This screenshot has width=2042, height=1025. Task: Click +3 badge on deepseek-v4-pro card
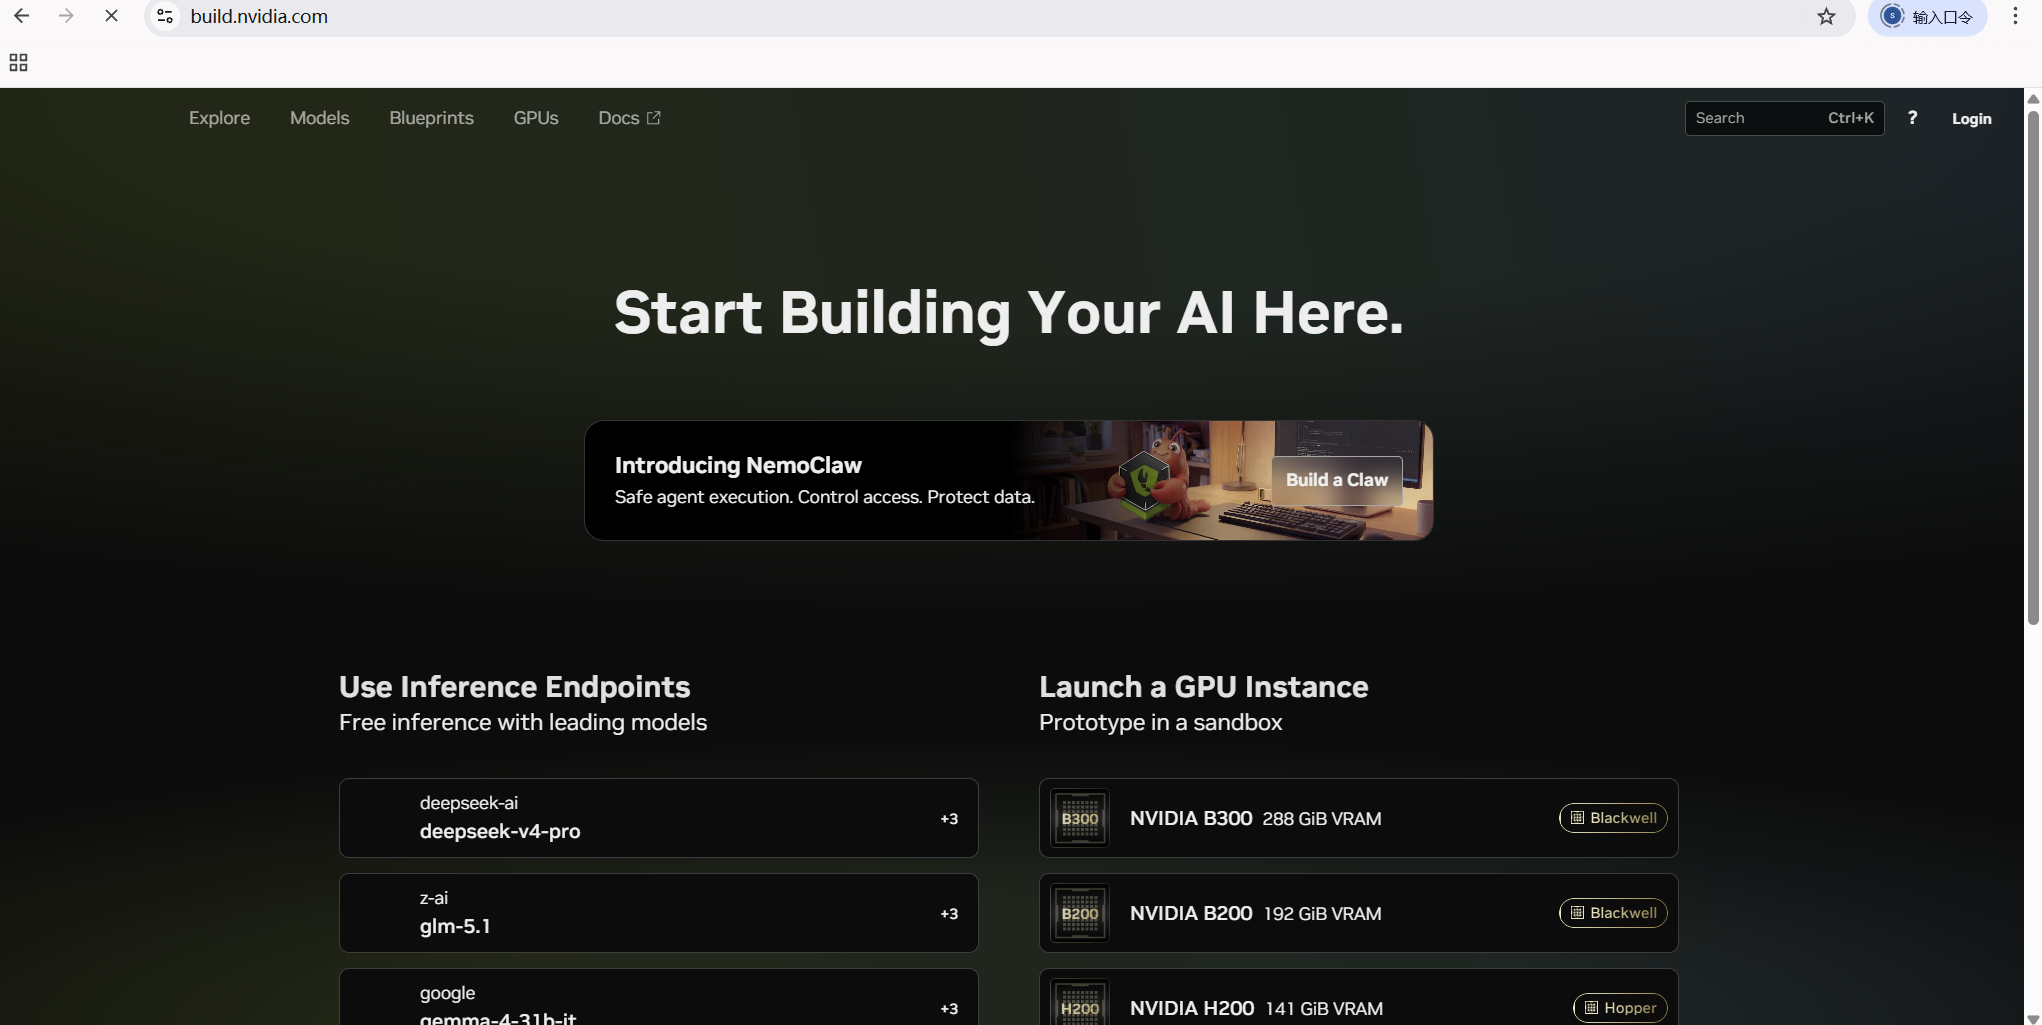tap(949, 819)
